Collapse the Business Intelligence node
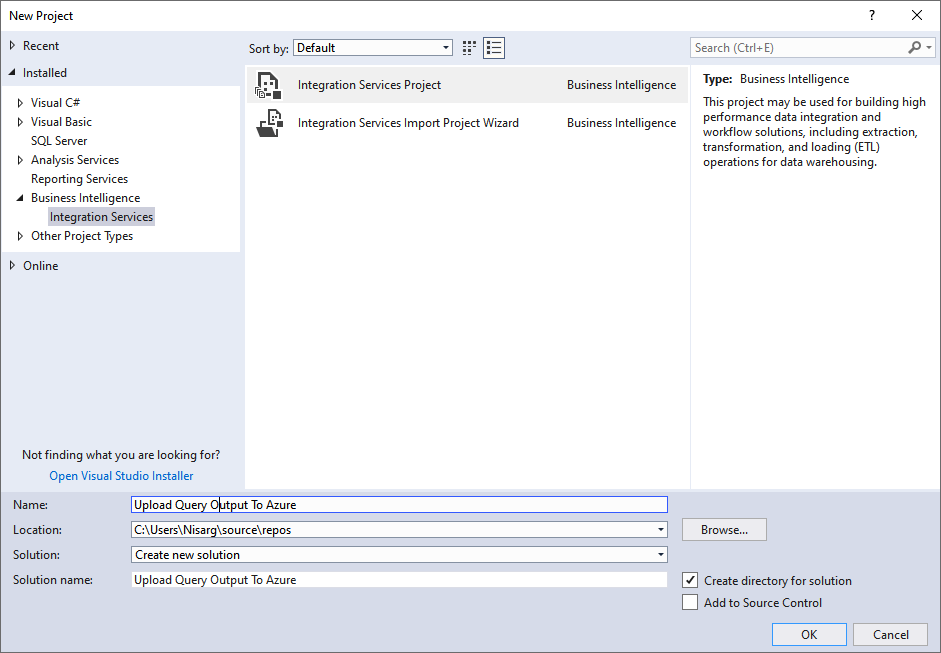941x653 pixels. point(21,198)
